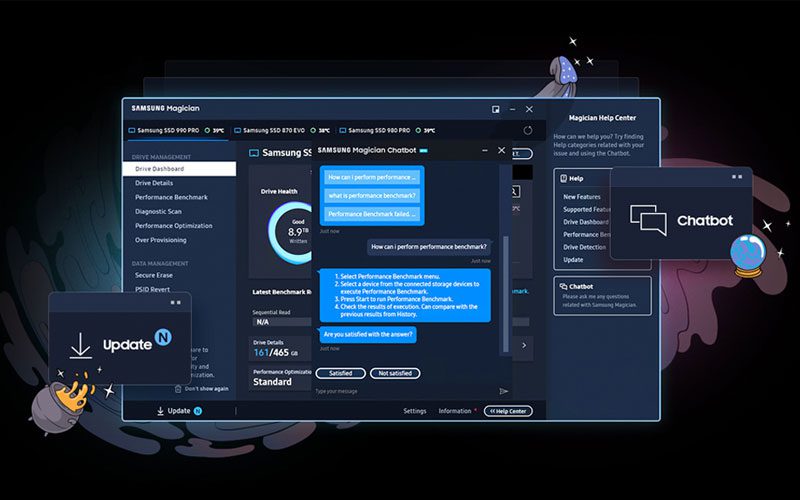Click the small Chatbot icon in Help Center
Screen dimensions: 800x500
click(x=564, y=286)
